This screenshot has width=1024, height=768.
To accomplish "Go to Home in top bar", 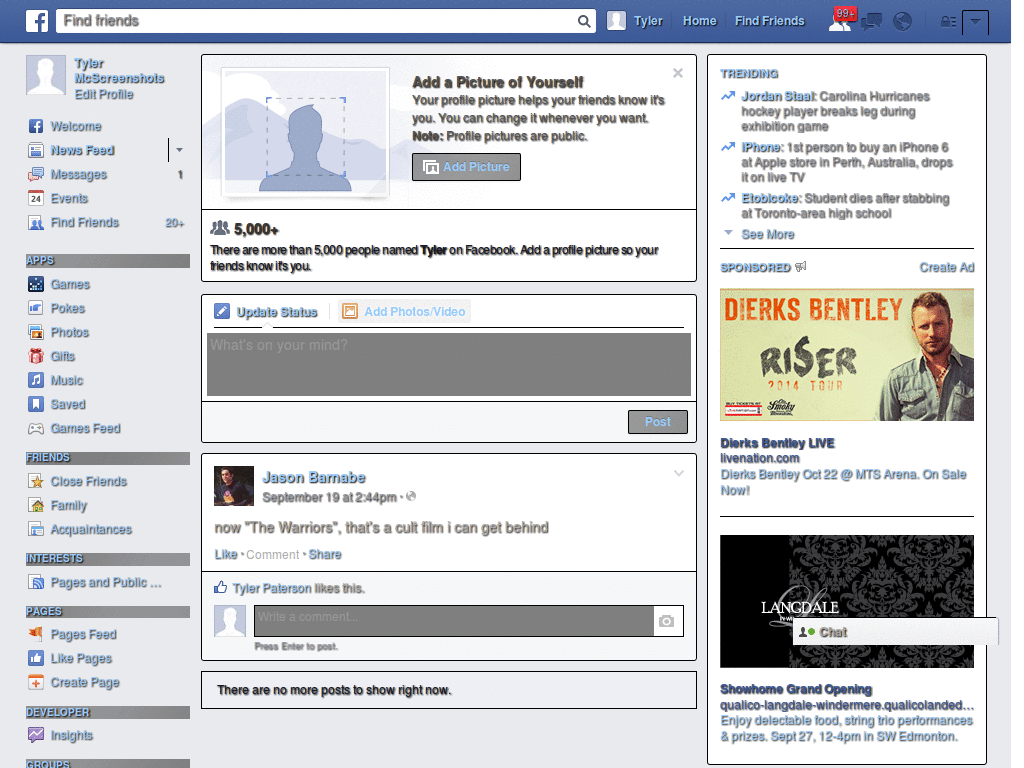I will coord(699,21).
